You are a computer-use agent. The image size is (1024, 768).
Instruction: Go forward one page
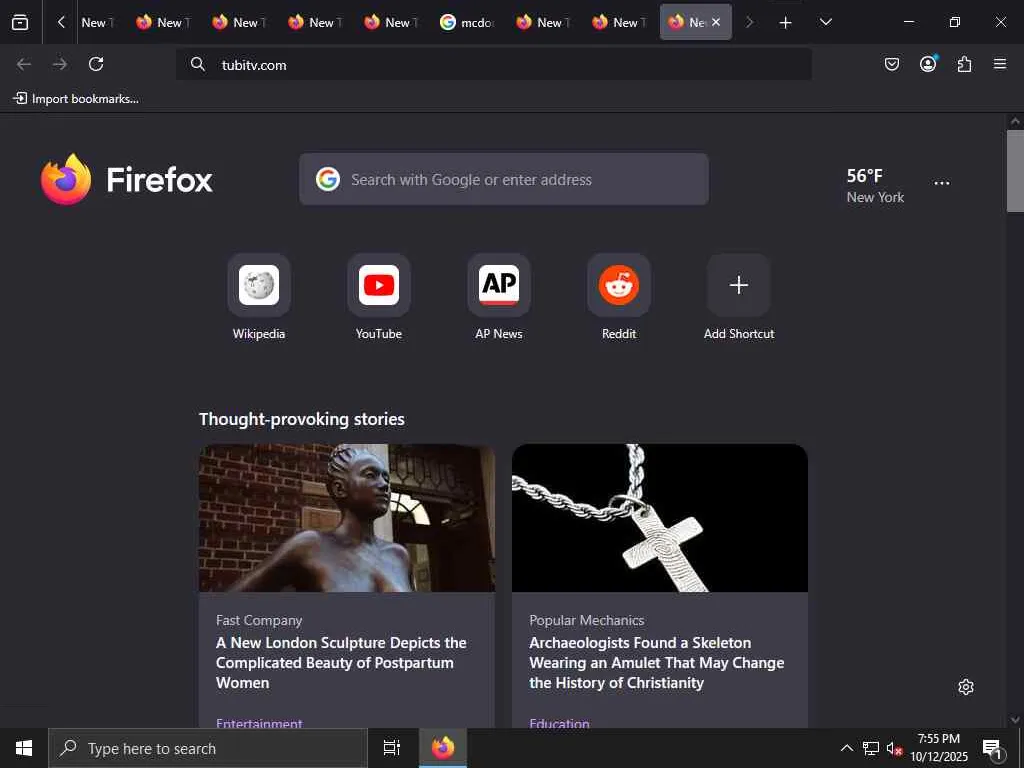tap(60, 64)
